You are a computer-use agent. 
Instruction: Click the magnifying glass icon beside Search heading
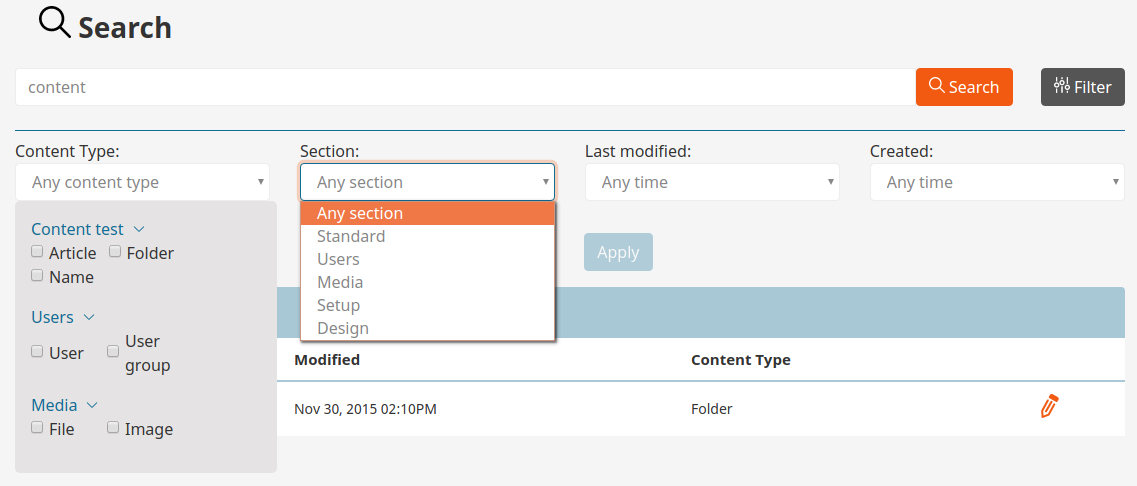[54, 22]
